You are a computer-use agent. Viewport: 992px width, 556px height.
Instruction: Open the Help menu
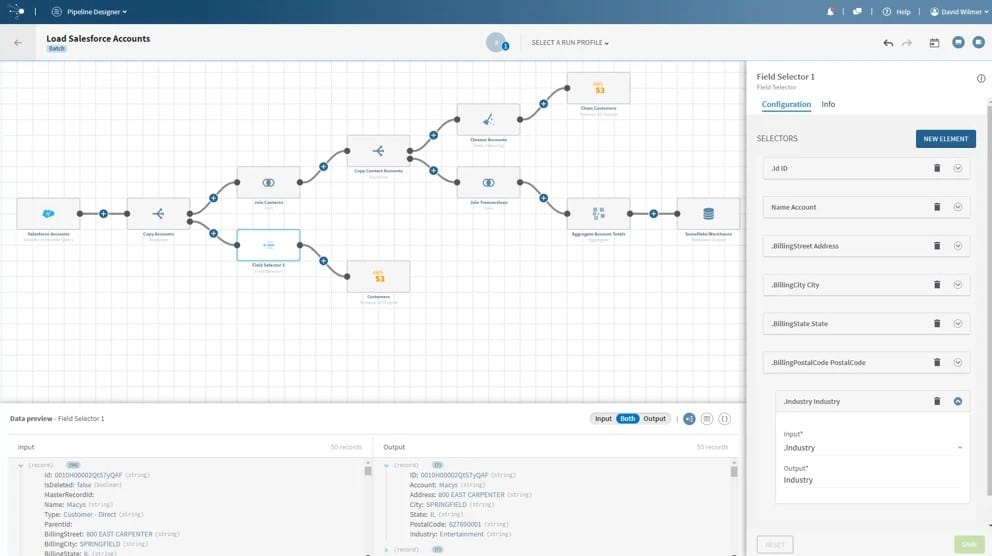pyautogui.click(x=896, y=11)
